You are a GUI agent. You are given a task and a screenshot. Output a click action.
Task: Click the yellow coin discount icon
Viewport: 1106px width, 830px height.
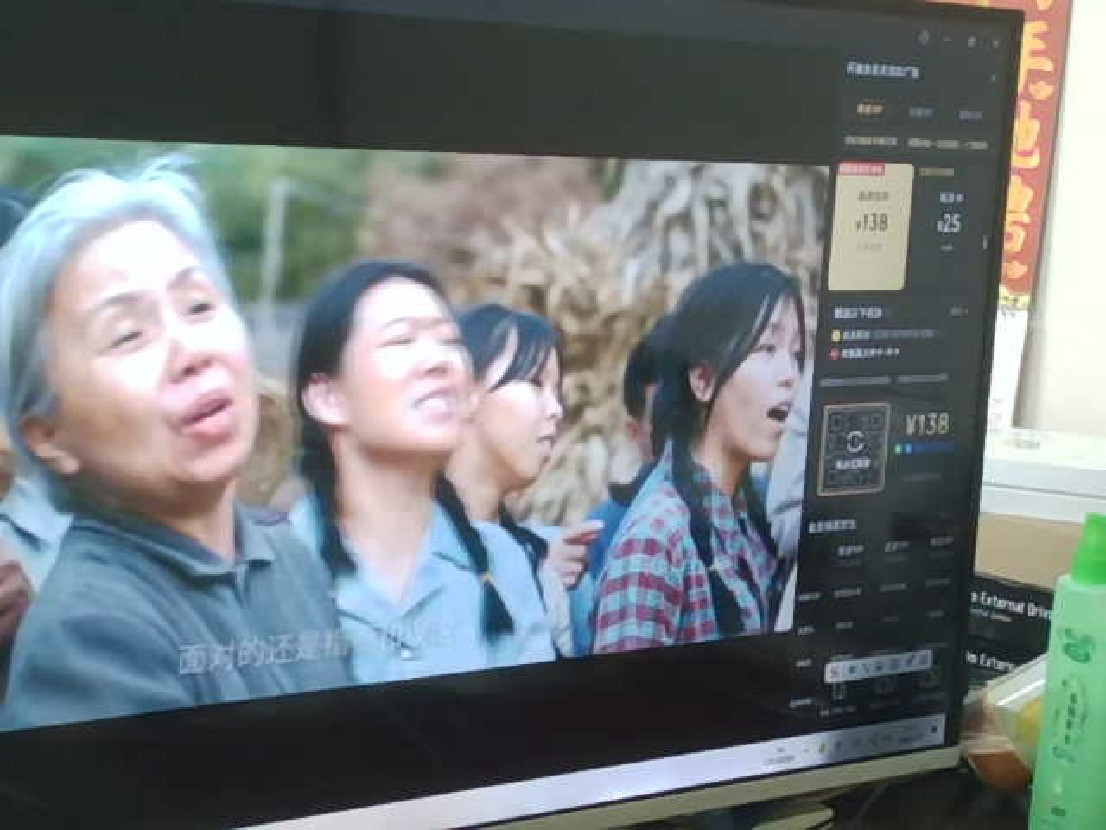click(x=836, y=336)
